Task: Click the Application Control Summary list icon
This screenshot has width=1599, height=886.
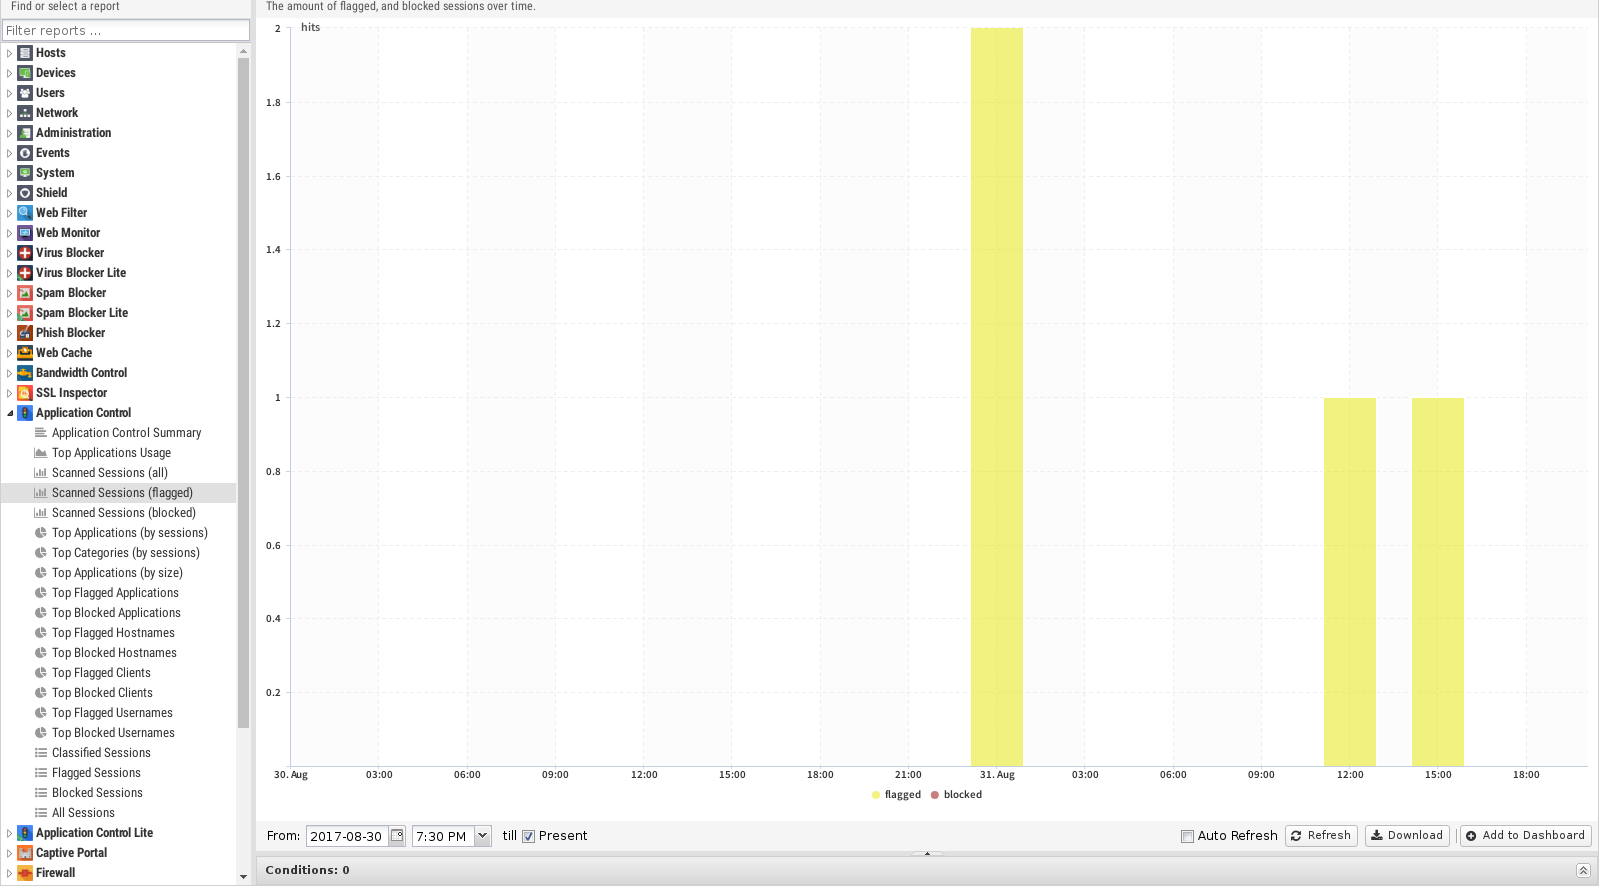Action: pyautogui.click(x=41, y=433)
